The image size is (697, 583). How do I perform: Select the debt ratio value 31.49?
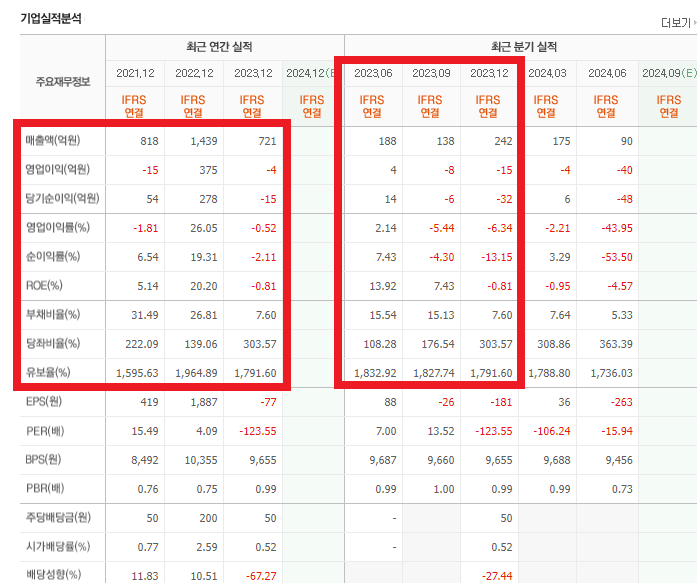click(x=145, y=315)
